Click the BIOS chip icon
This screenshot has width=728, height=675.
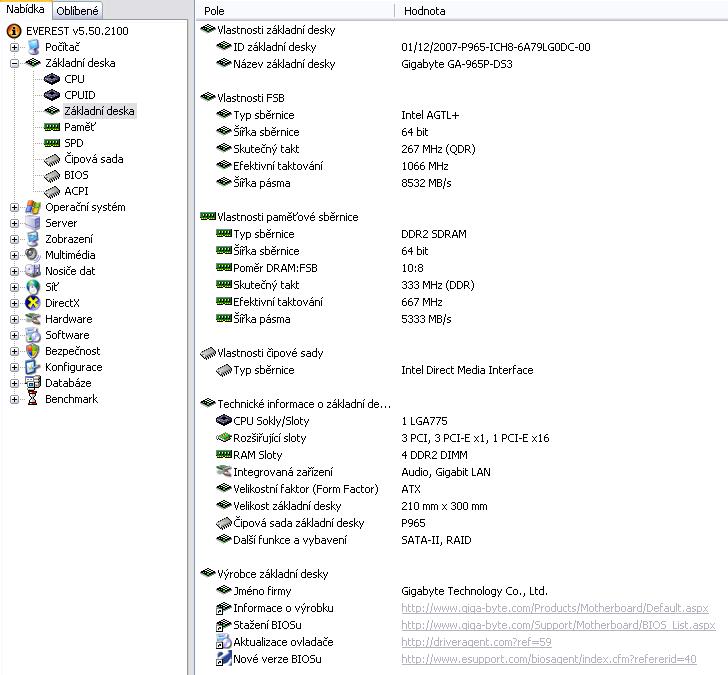(x=52, y=175)
